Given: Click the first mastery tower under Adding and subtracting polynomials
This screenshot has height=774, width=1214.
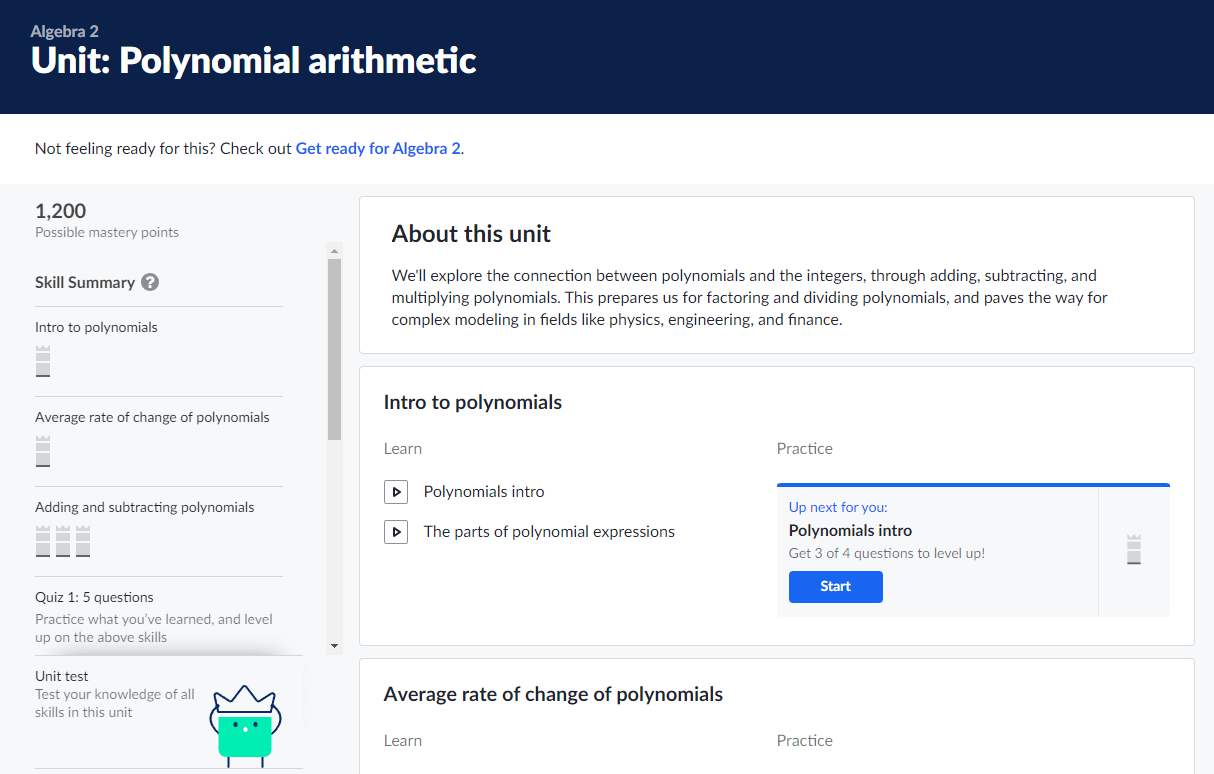Looking at the screenshot, I should [x=43, y=541].
